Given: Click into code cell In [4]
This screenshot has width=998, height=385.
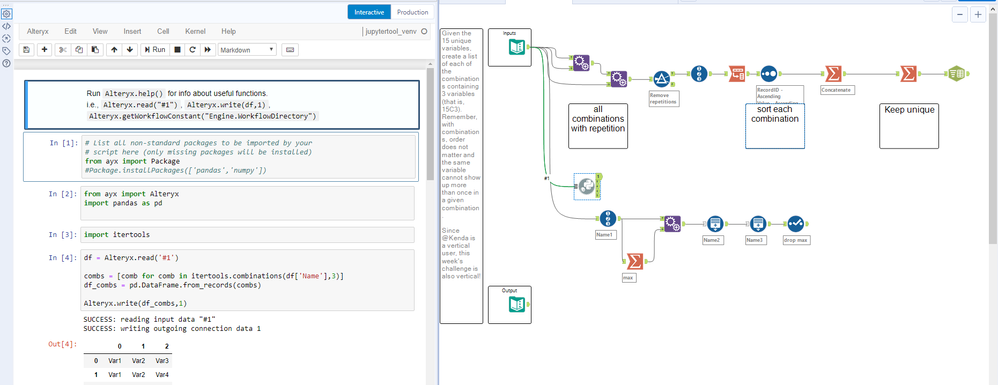Looking at the screenshot, I should (x=247, y=279).
